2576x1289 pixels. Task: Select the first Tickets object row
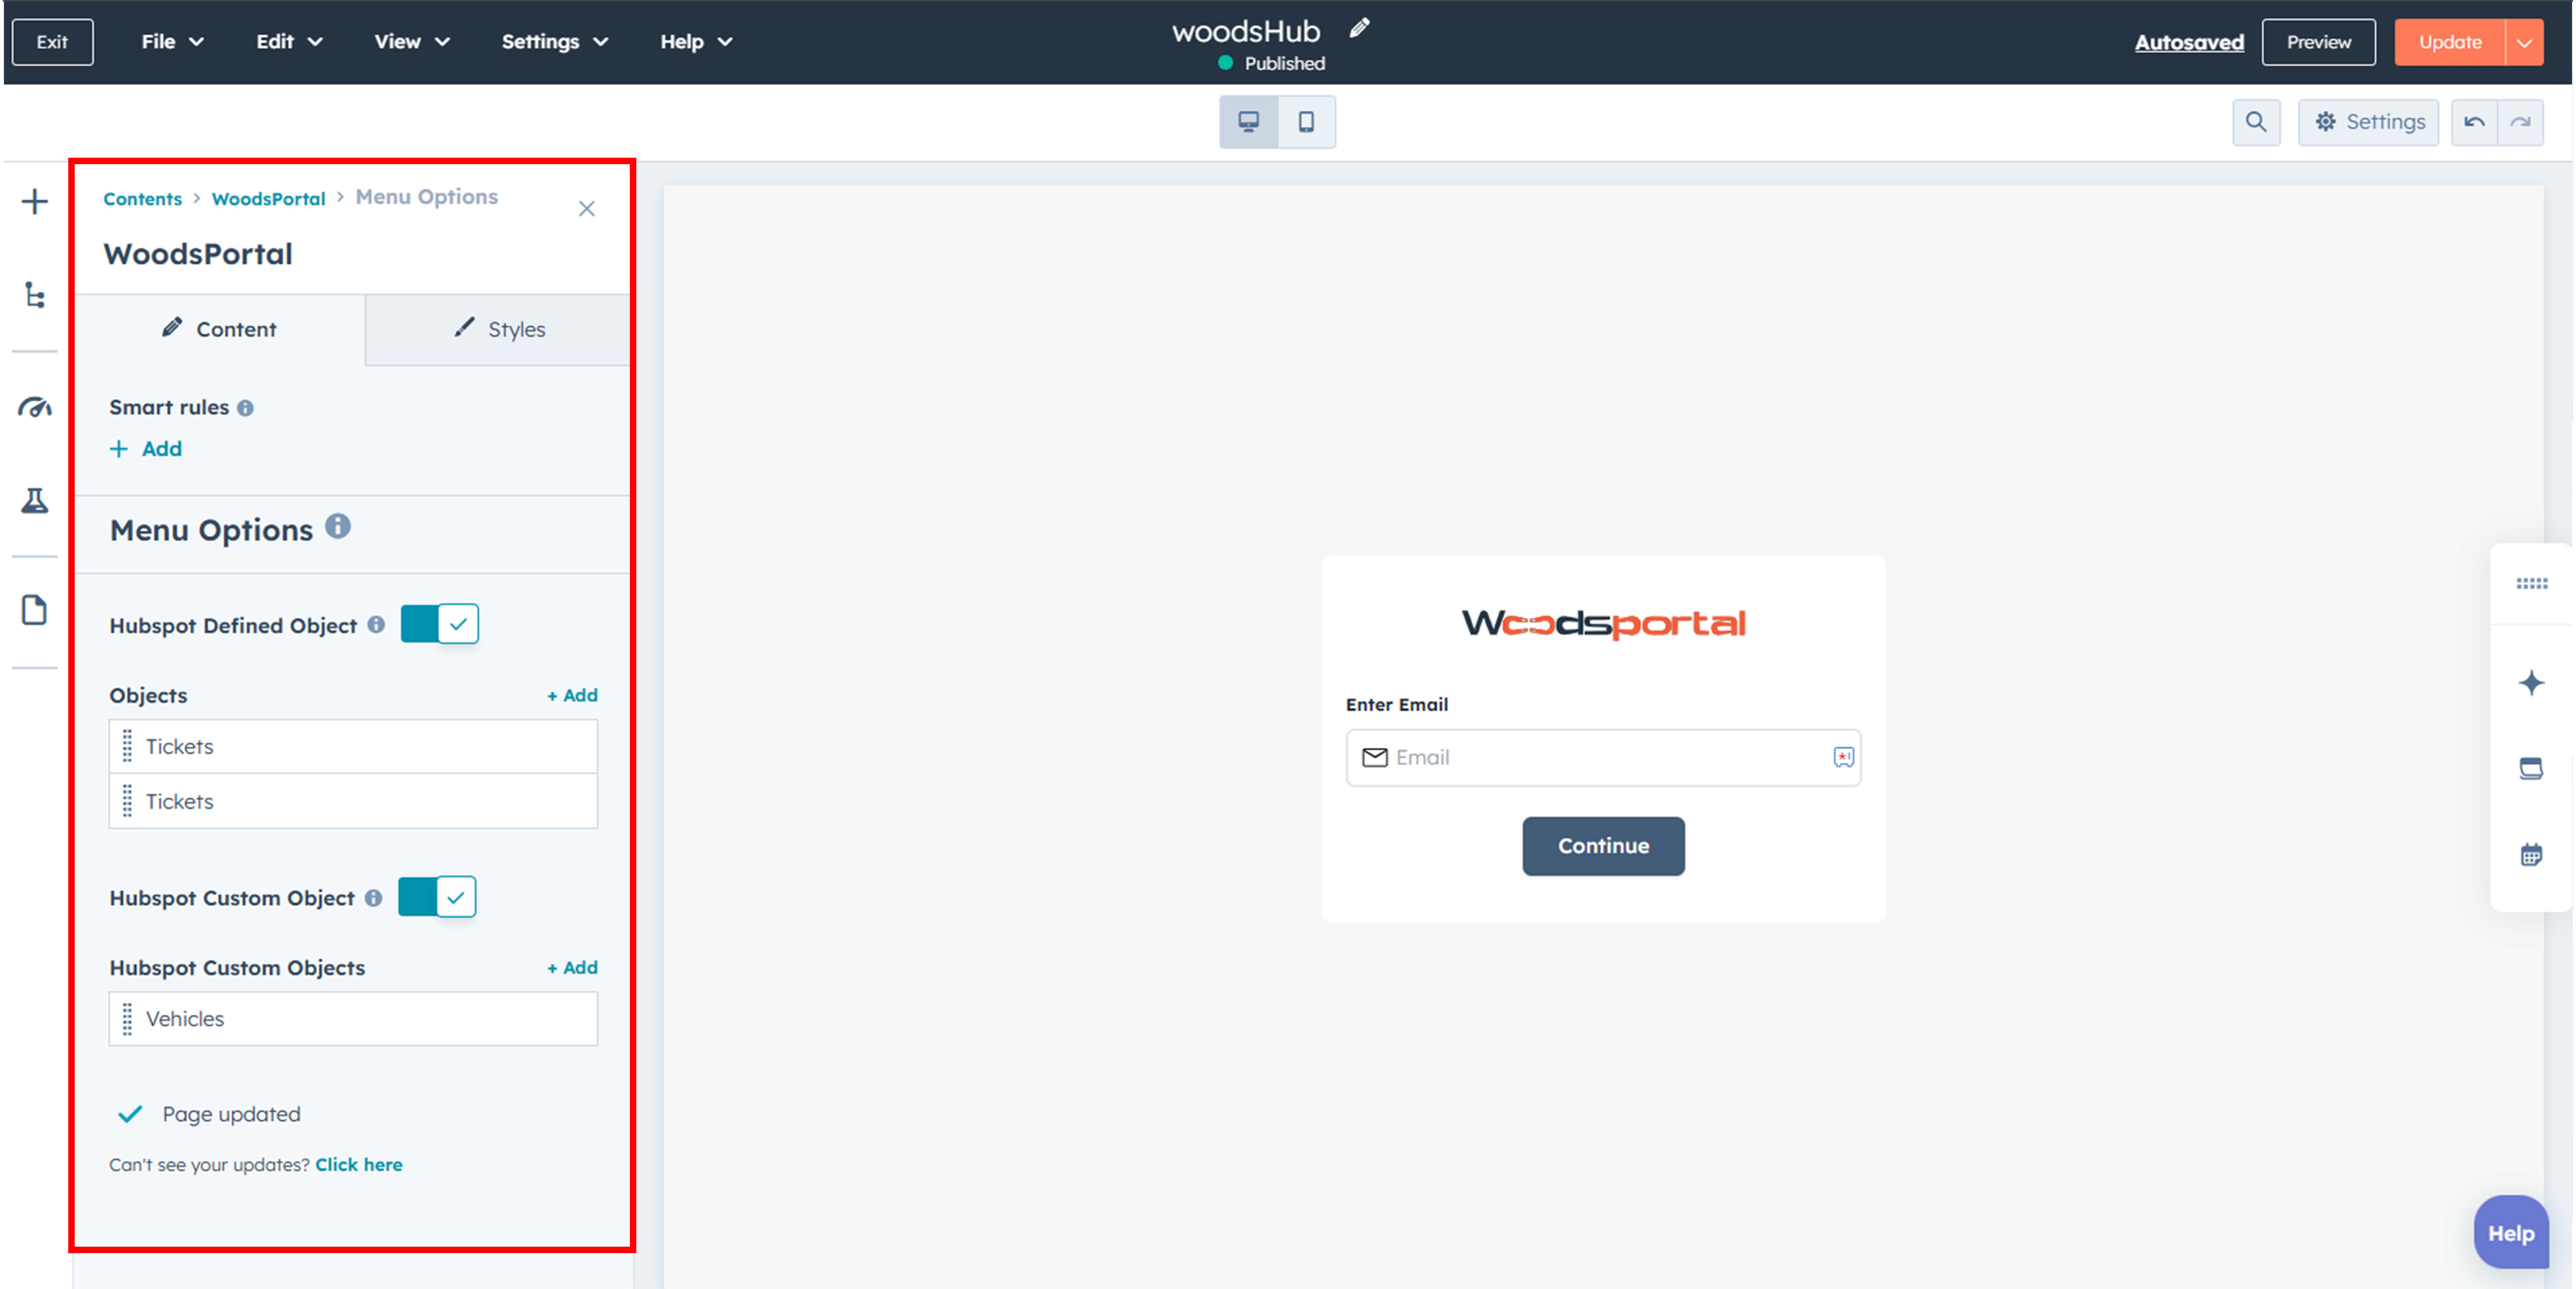353,746
